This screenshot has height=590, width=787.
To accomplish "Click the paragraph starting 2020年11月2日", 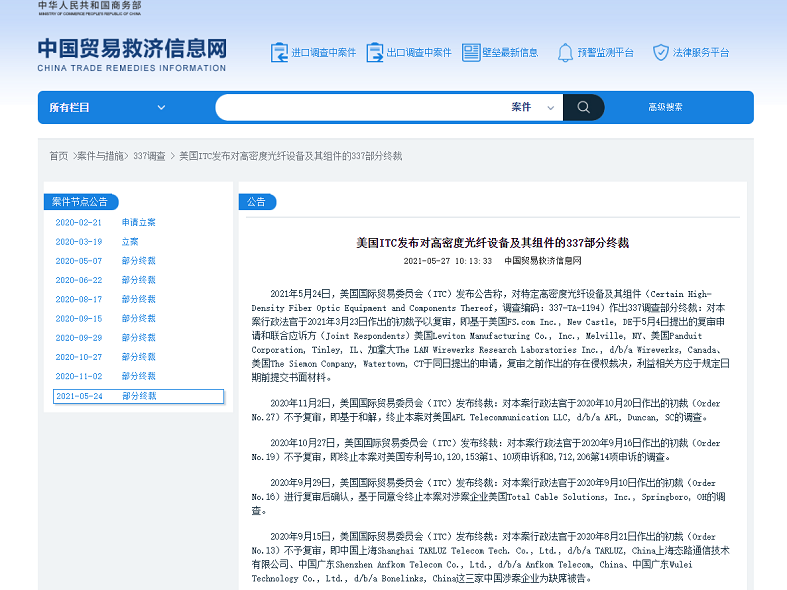I will point(486,410).
